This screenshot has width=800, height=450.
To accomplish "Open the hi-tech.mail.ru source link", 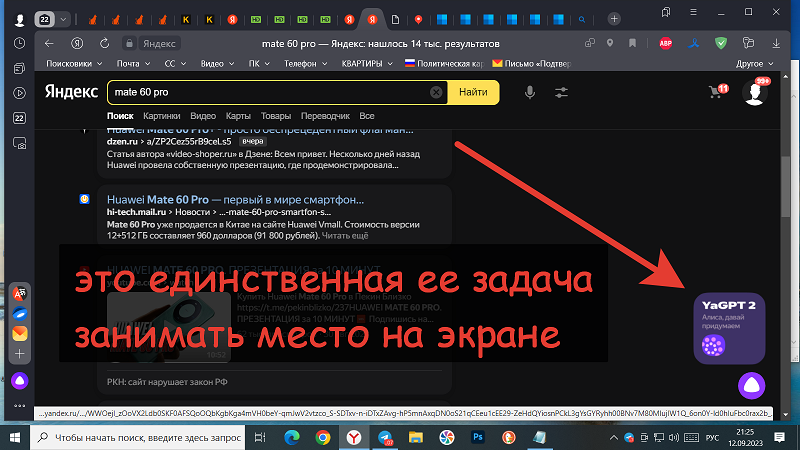I will (x=136, y=212).
